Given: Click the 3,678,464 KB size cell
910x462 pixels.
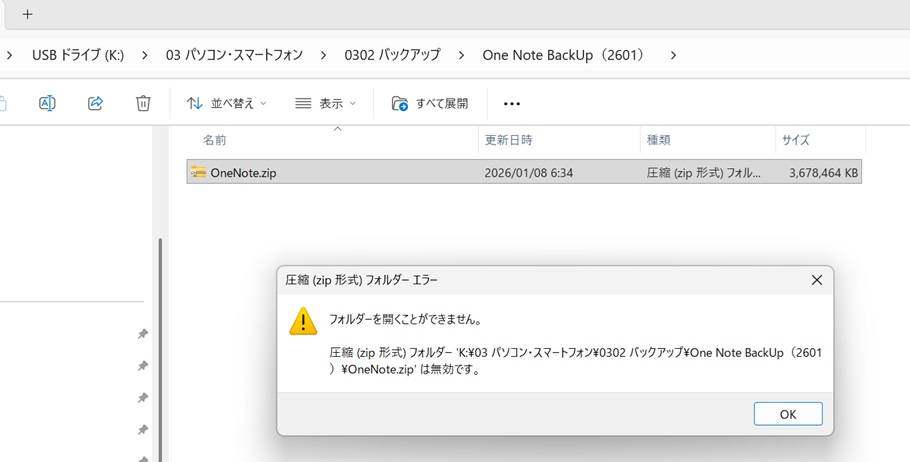Looking at the screenshot, I should click(824, 173).
